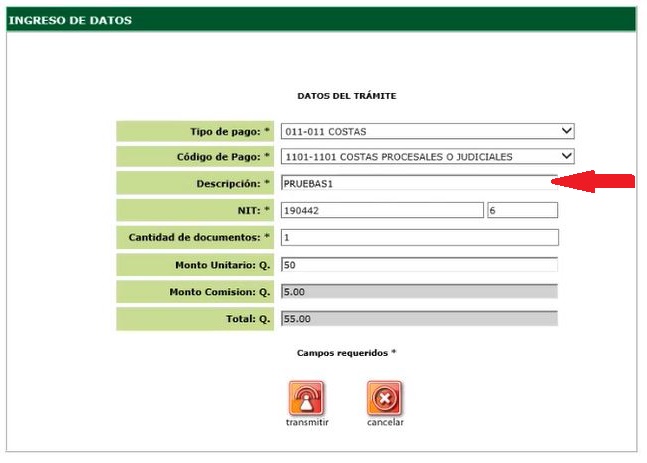Click the "cancelar" text label

pos(385,423)
